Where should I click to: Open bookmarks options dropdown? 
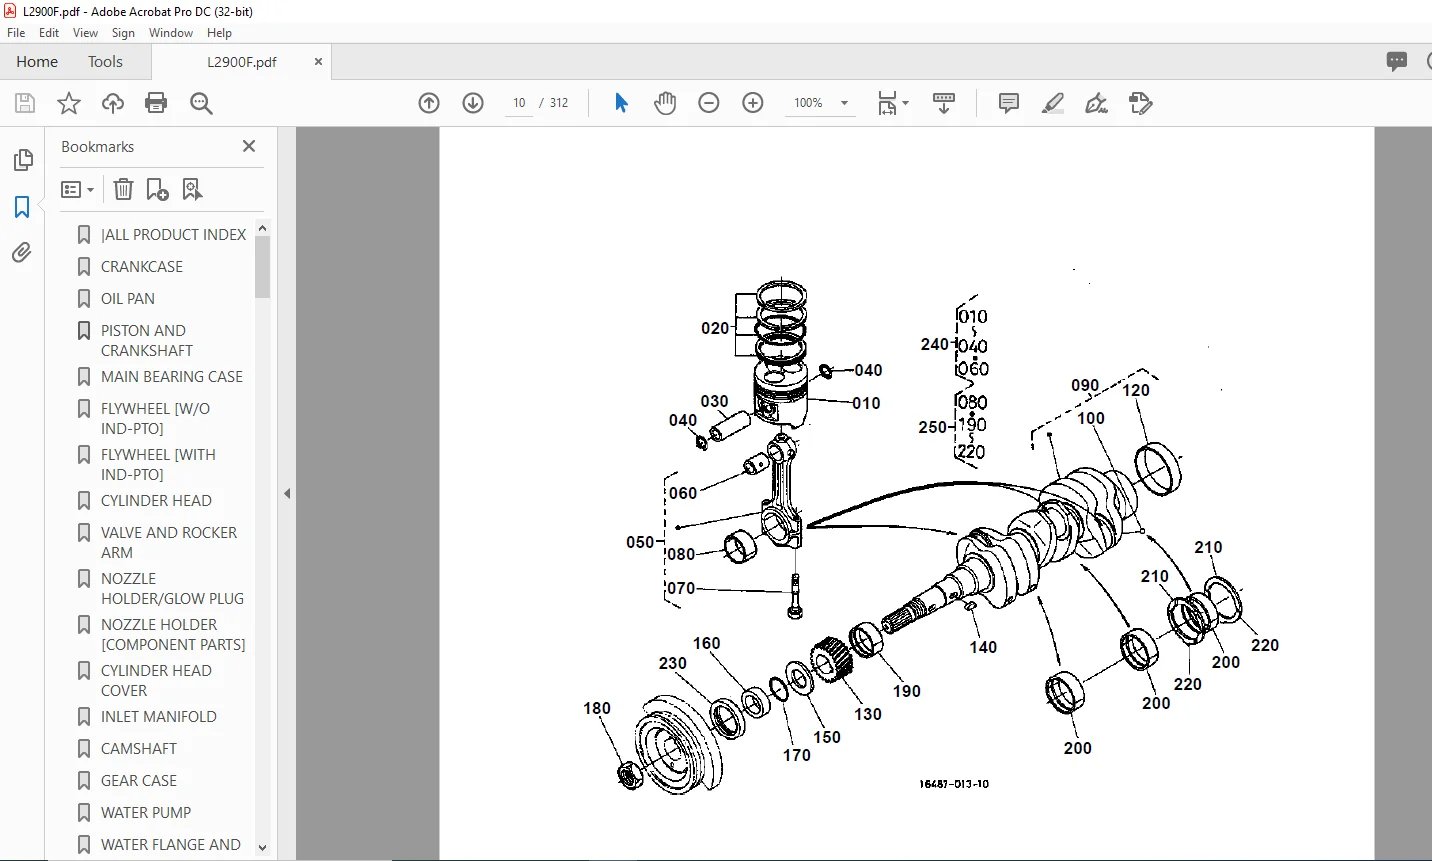point(77,189)
